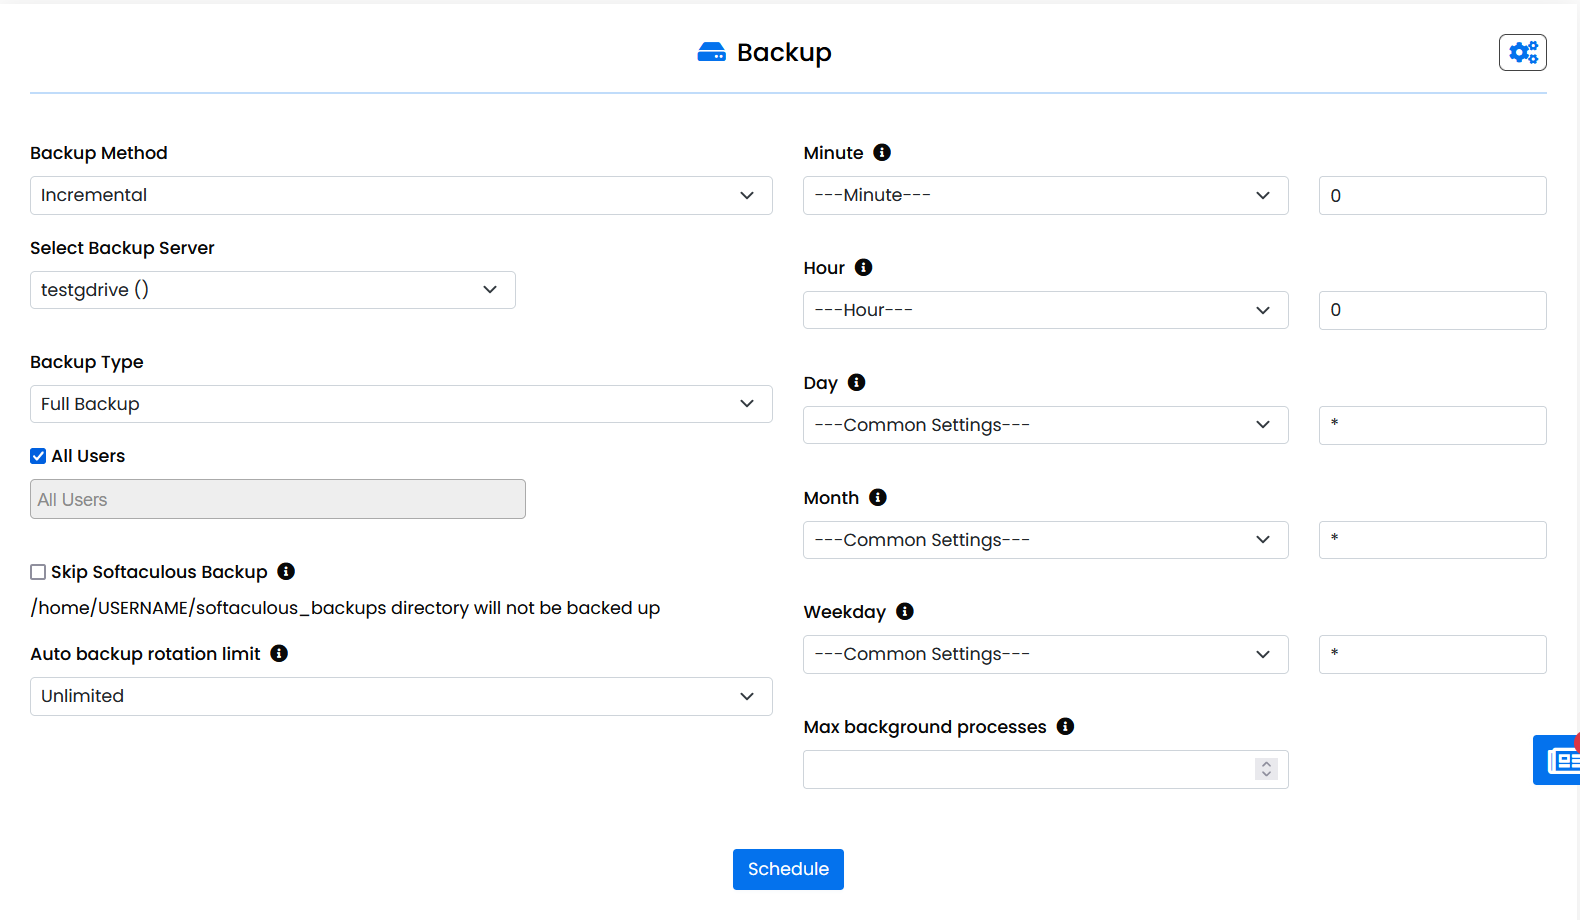Click the Weekday info icon
The image size is (1580, 920).
(904, 612)
